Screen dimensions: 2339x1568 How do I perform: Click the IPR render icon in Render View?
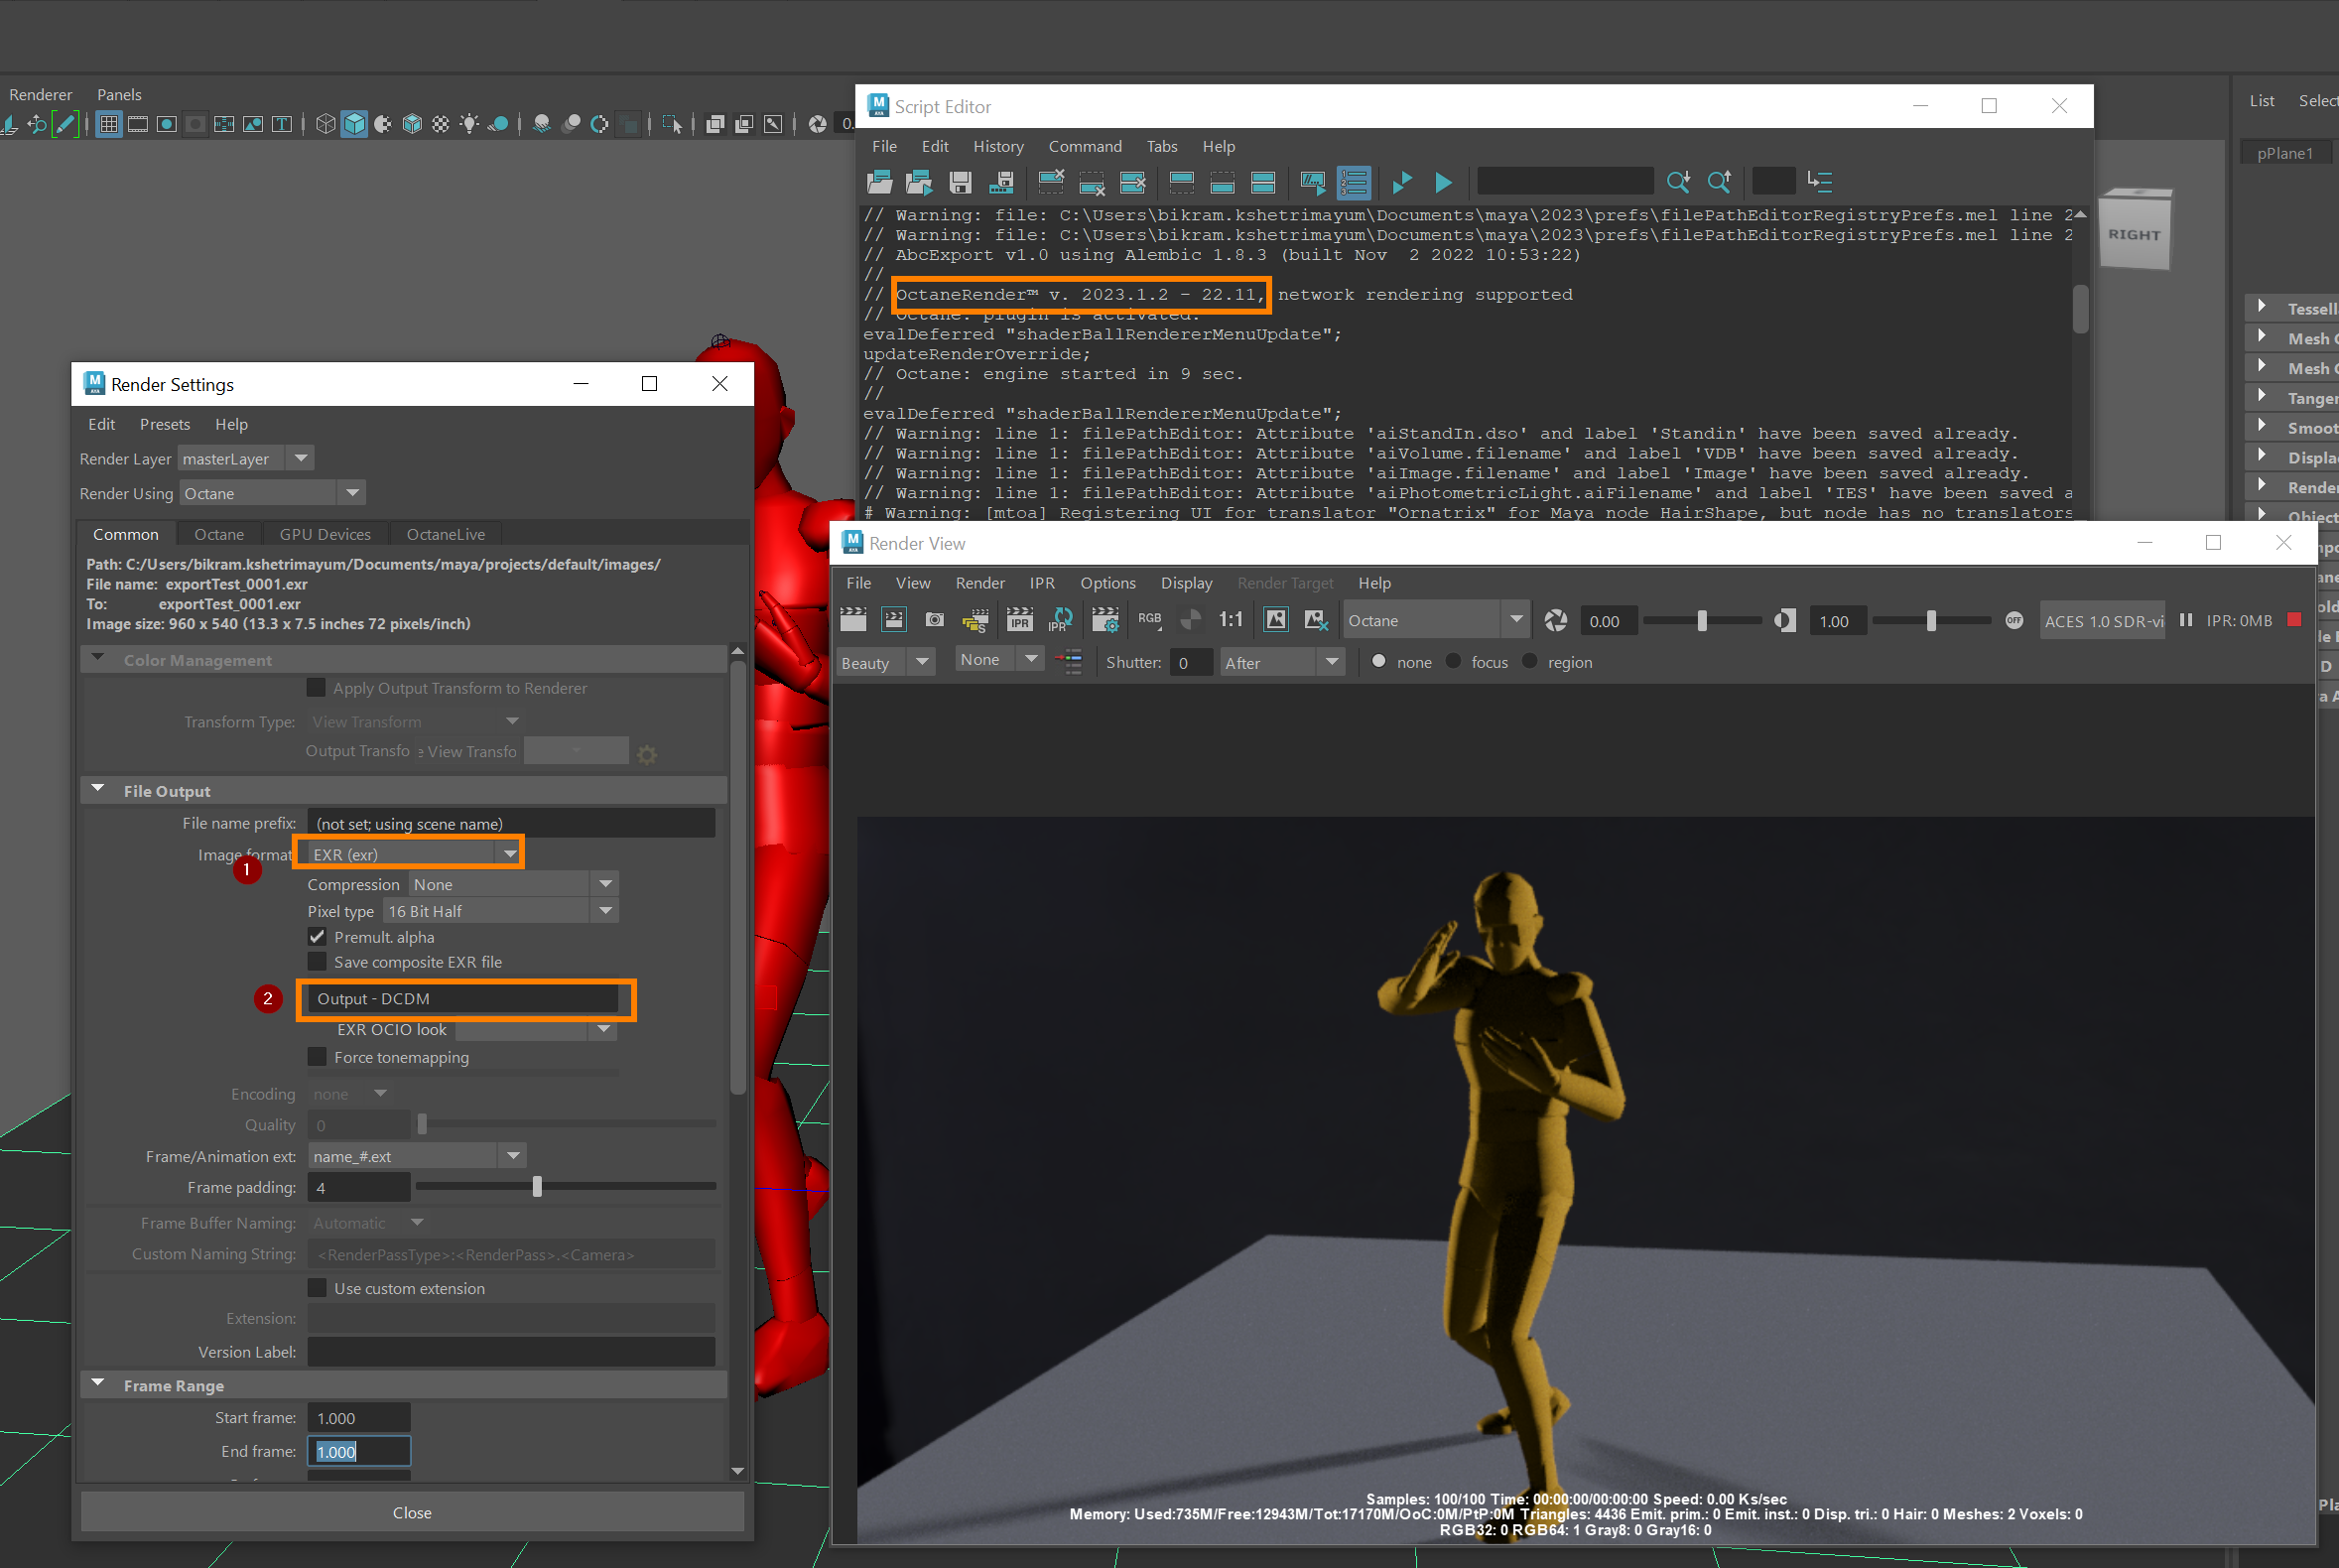pyautogui.click(x=1019, y=621)
